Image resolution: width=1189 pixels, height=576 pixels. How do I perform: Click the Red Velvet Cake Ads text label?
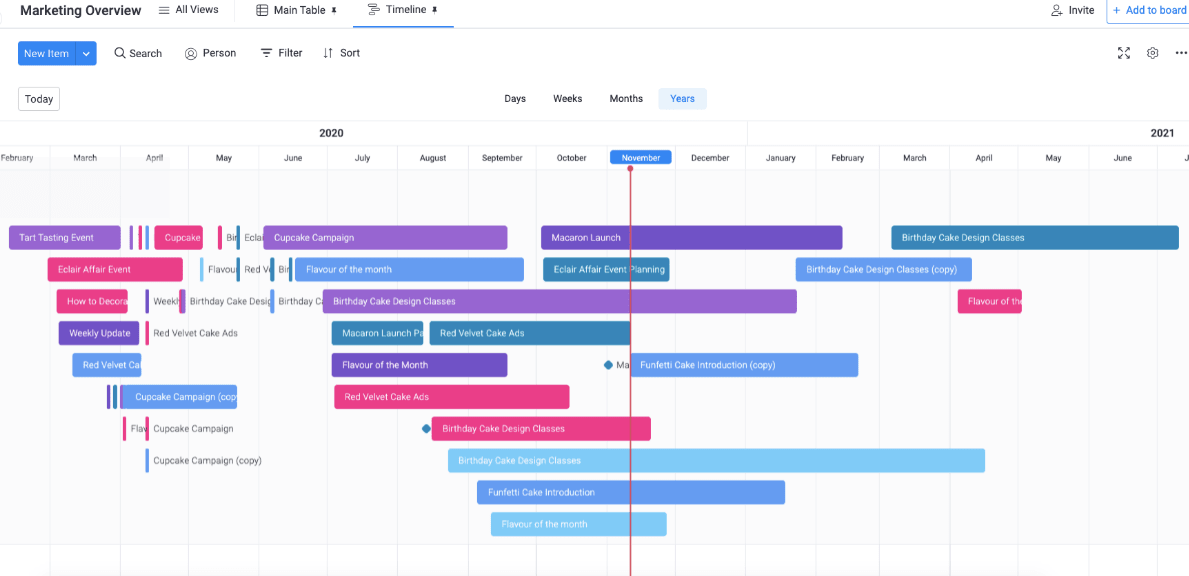(x=196, y=333)
